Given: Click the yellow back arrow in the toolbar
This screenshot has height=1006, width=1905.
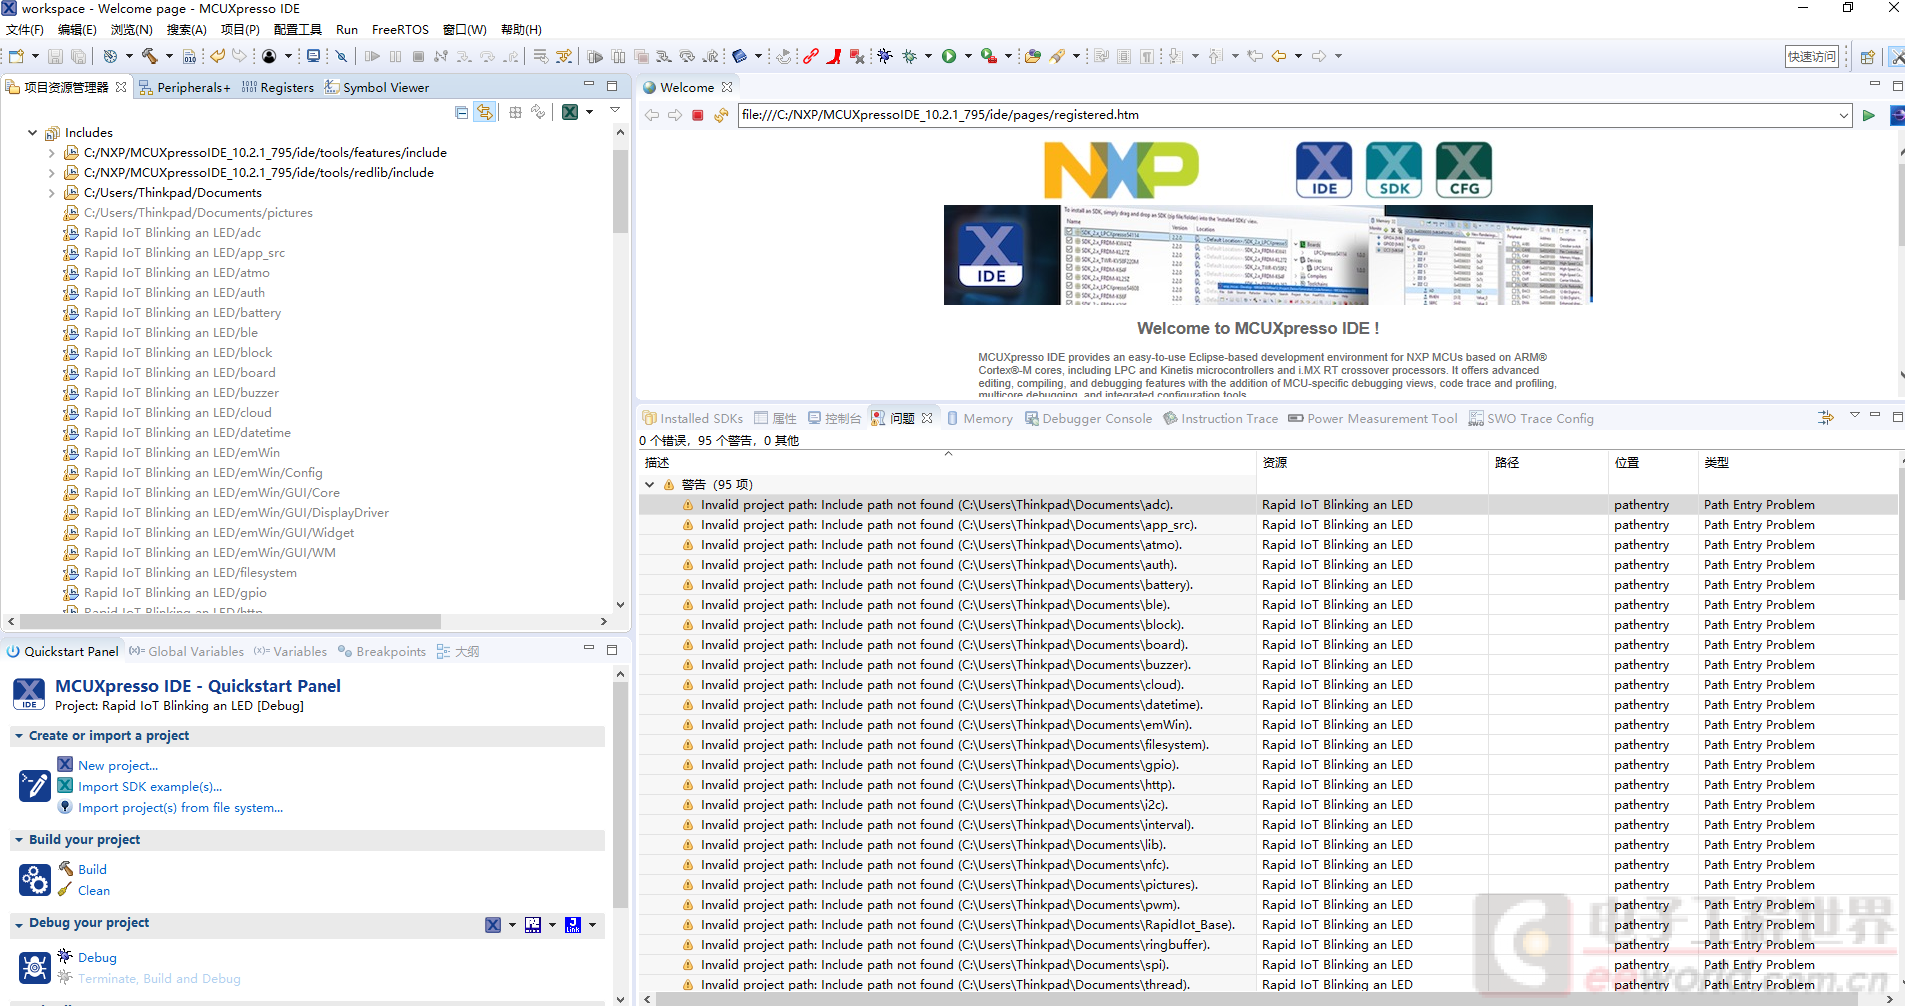Looking at the screenshot, I should coord(1279,57).
